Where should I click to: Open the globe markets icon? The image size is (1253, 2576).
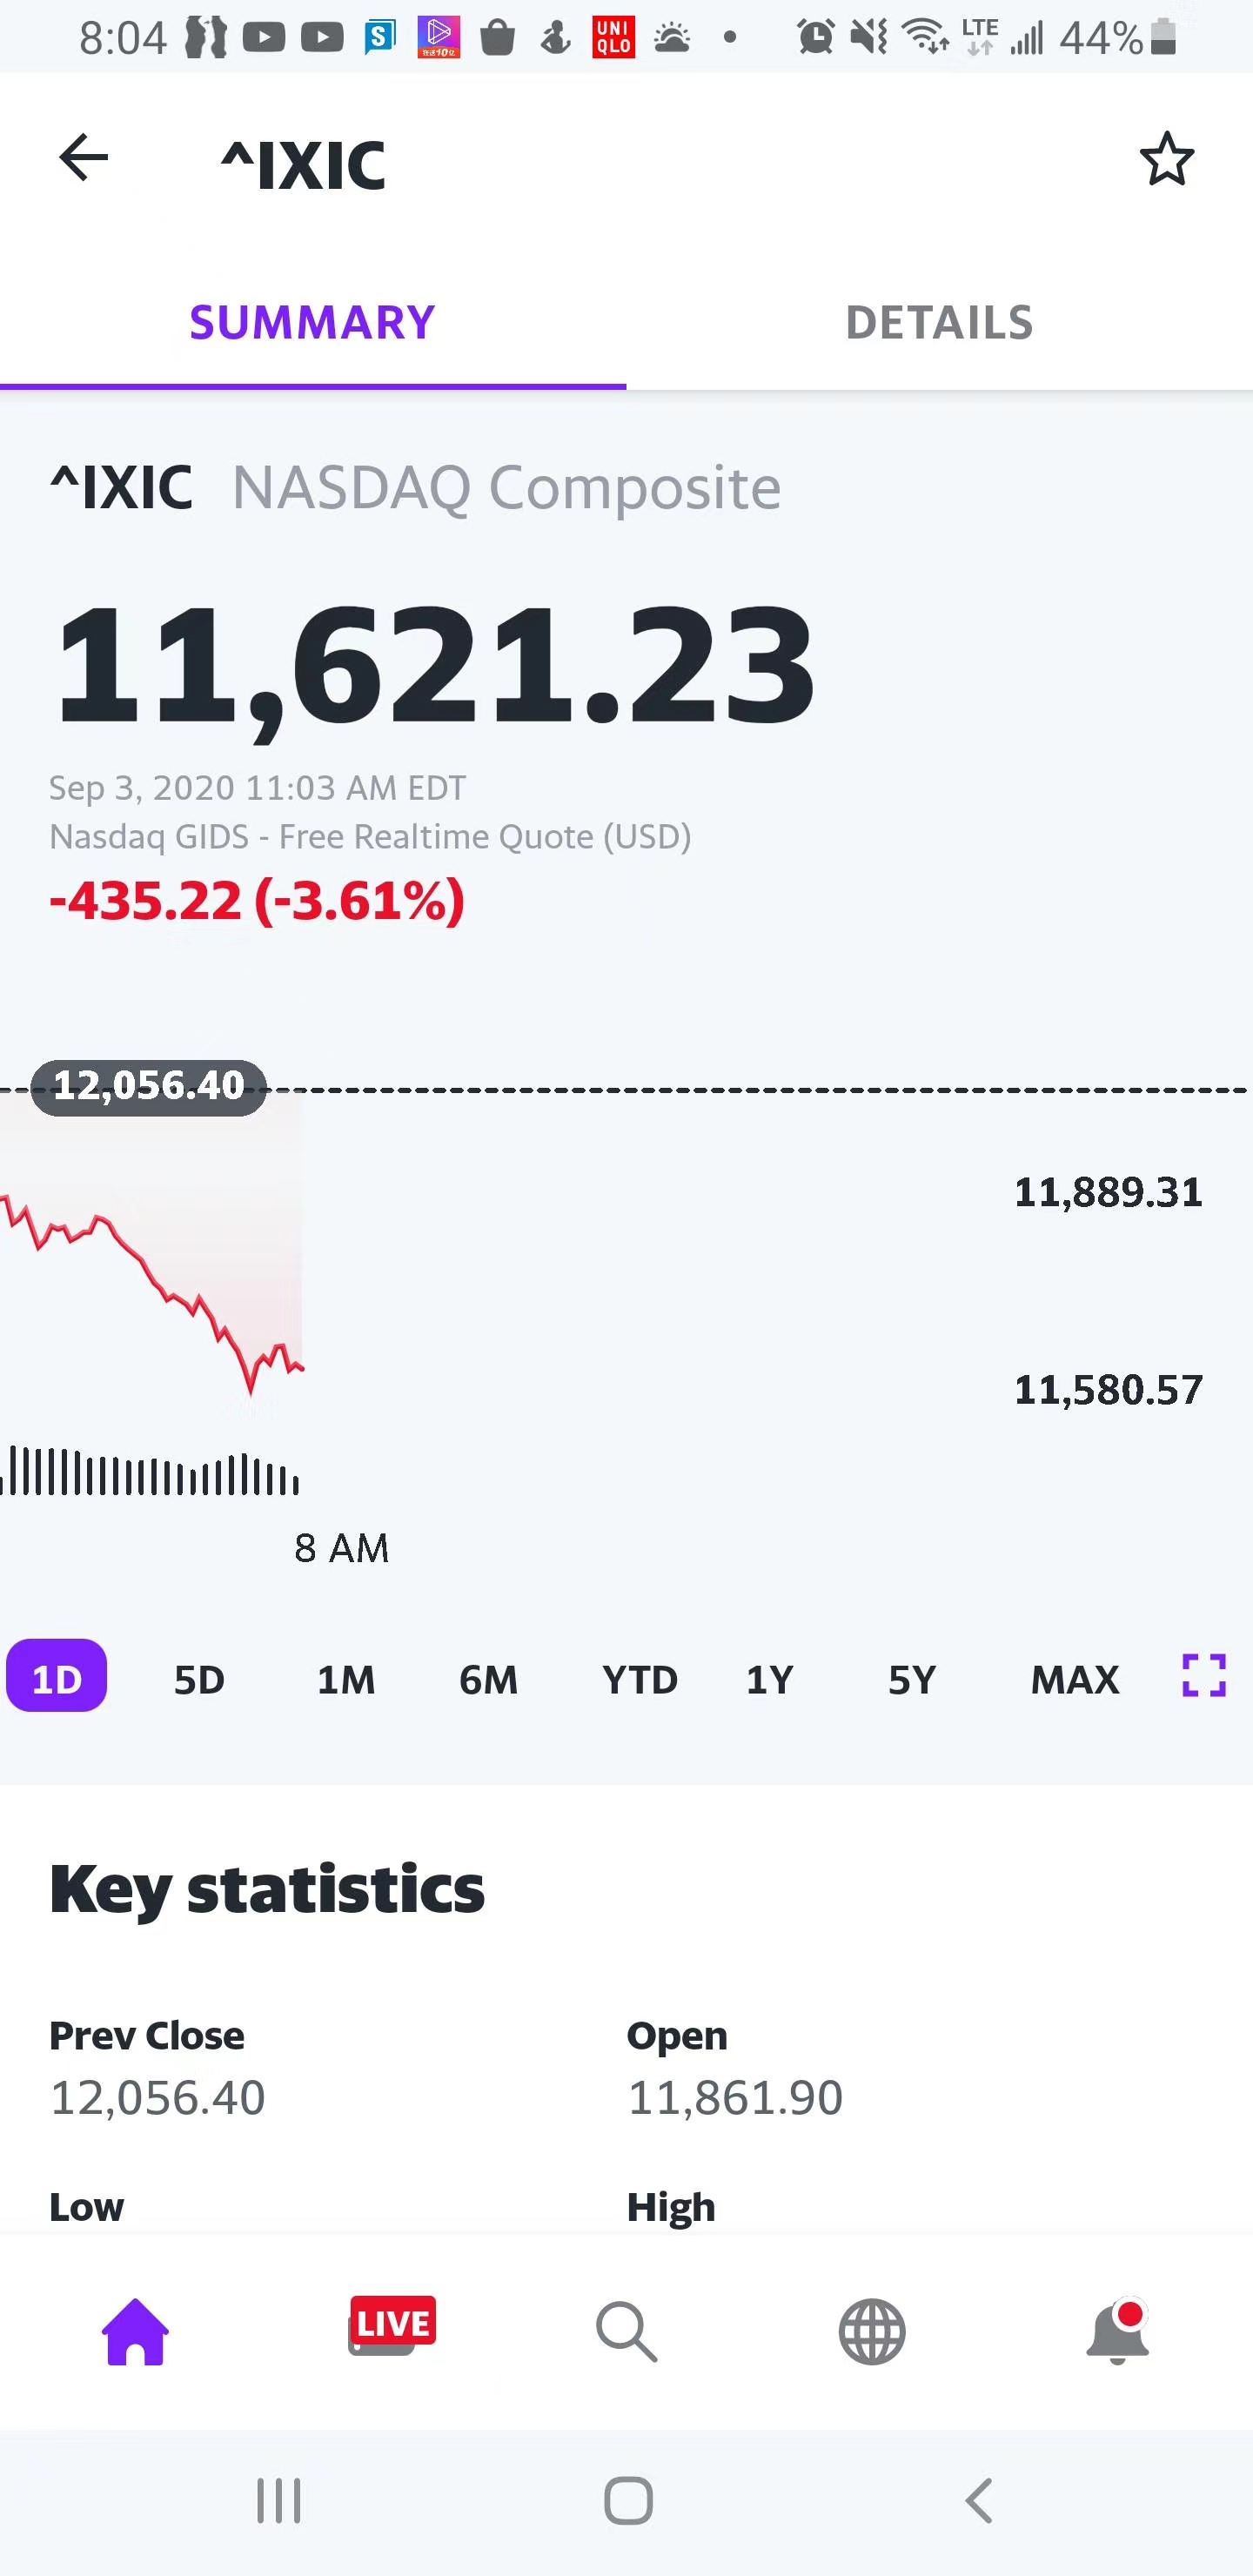click(872, 2332)
